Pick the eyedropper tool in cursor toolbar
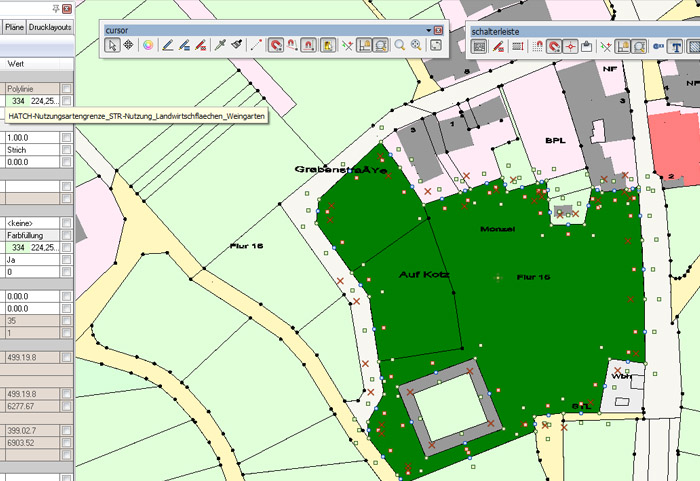Viewport: 700px width, 481px height. (x=219, y=45)
